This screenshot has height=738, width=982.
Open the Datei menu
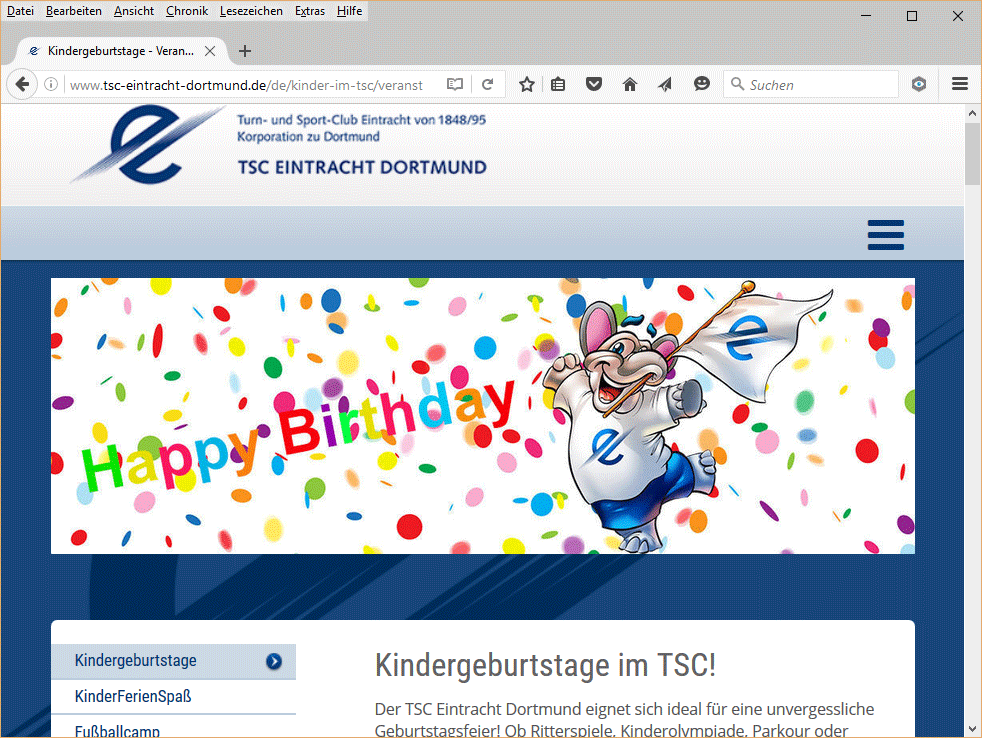click(20, 11)
